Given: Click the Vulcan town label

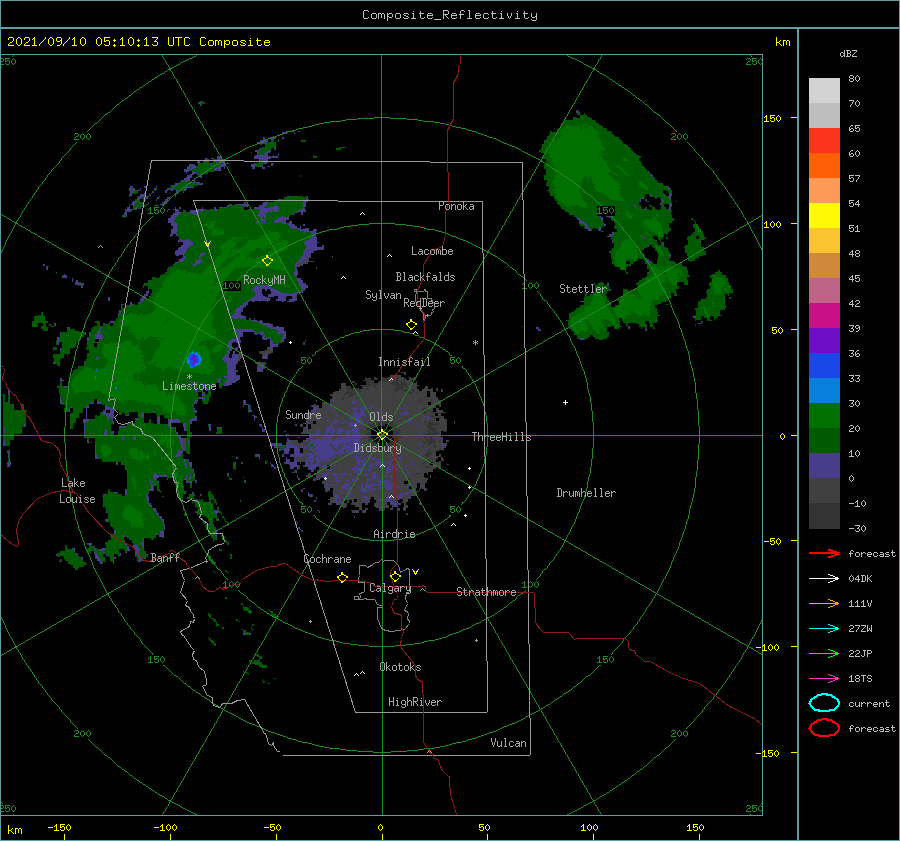Looking at the screenshot, I should [509, 743].
